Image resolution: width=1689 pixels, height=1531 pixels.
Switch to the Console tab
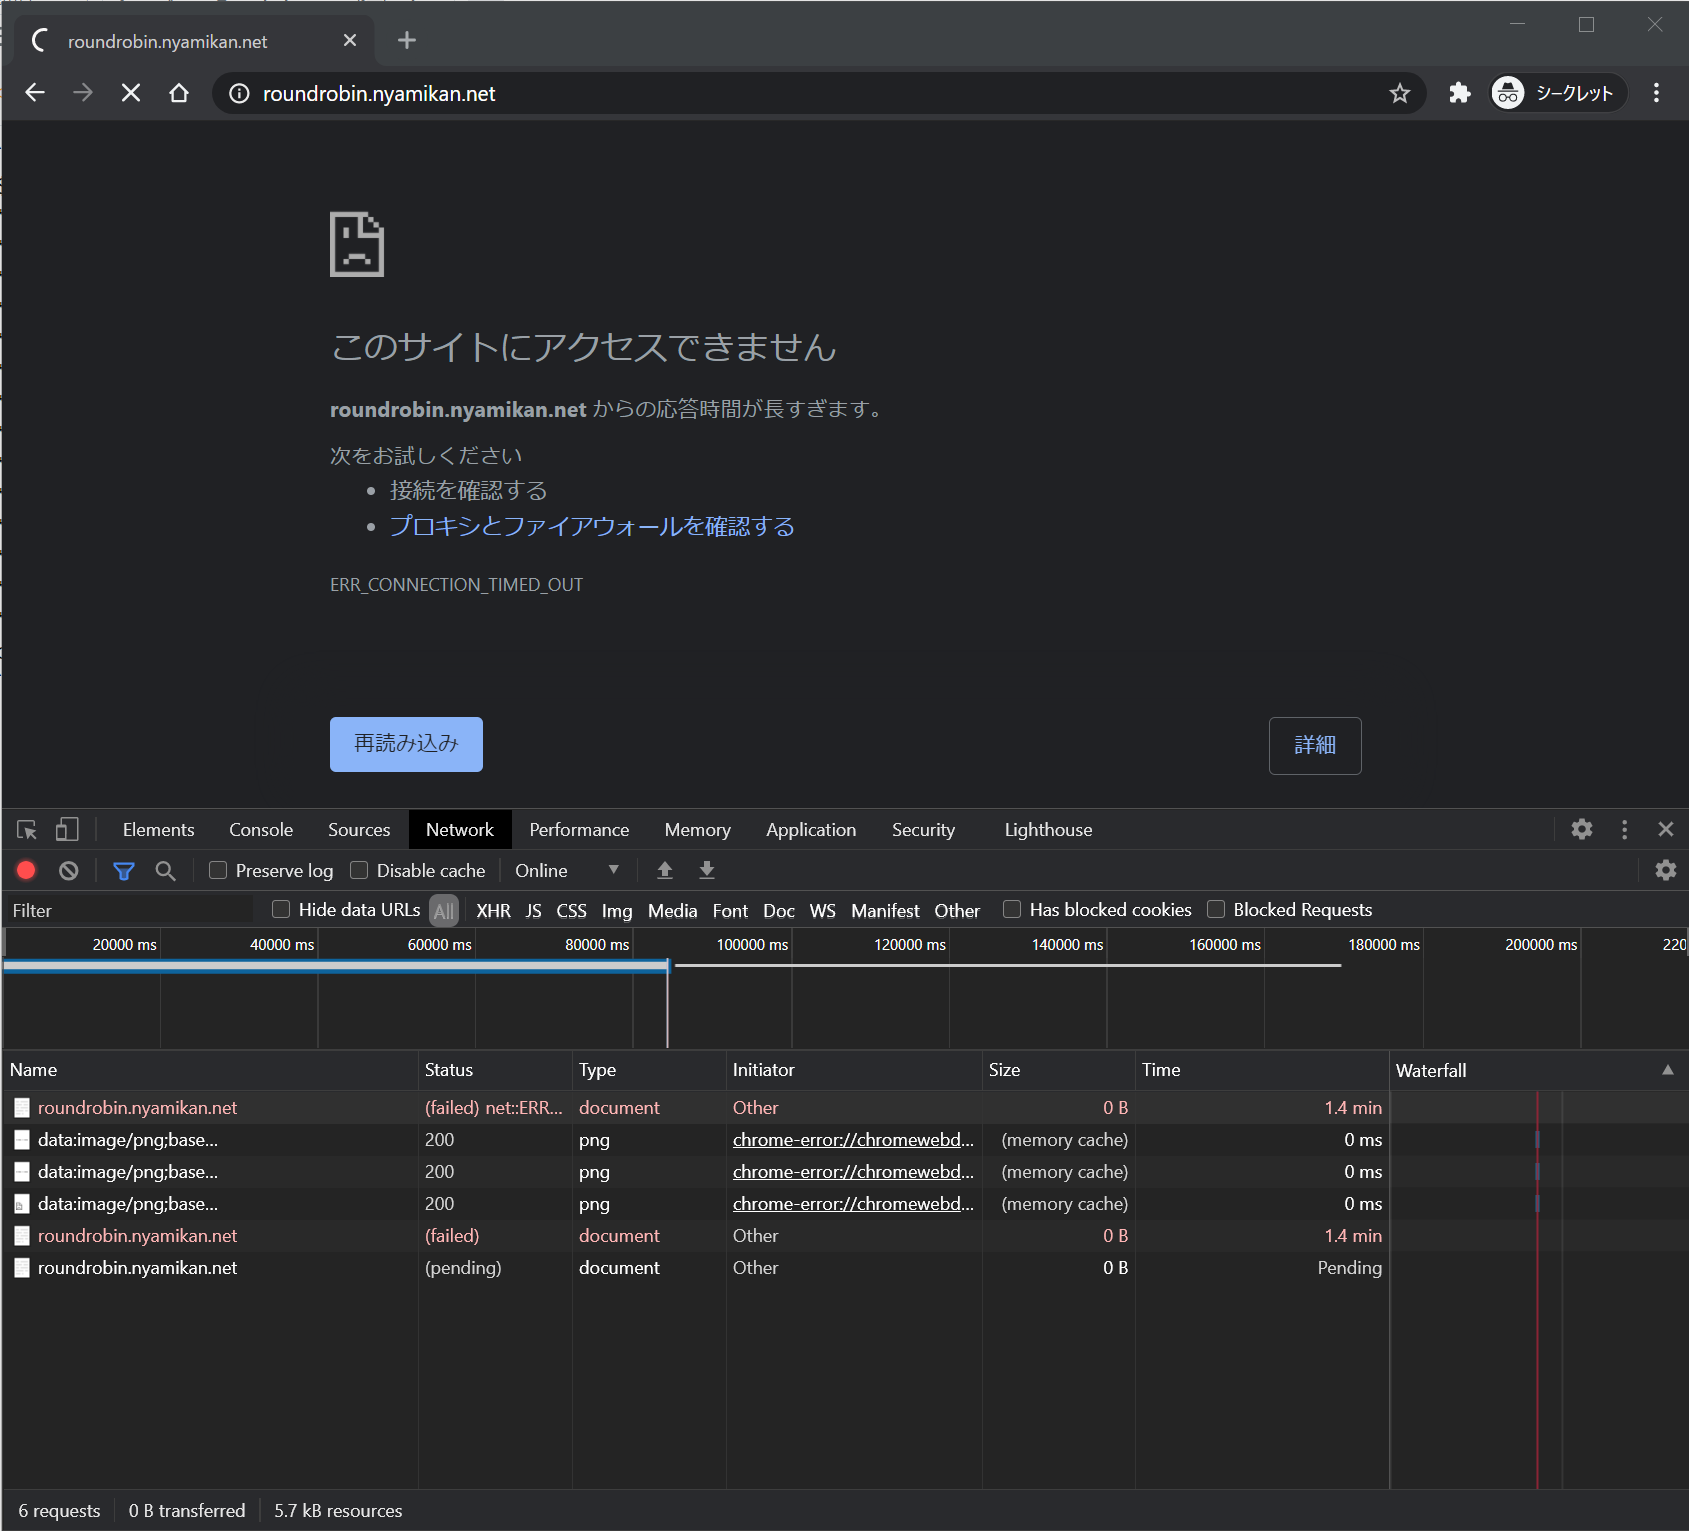261,829
